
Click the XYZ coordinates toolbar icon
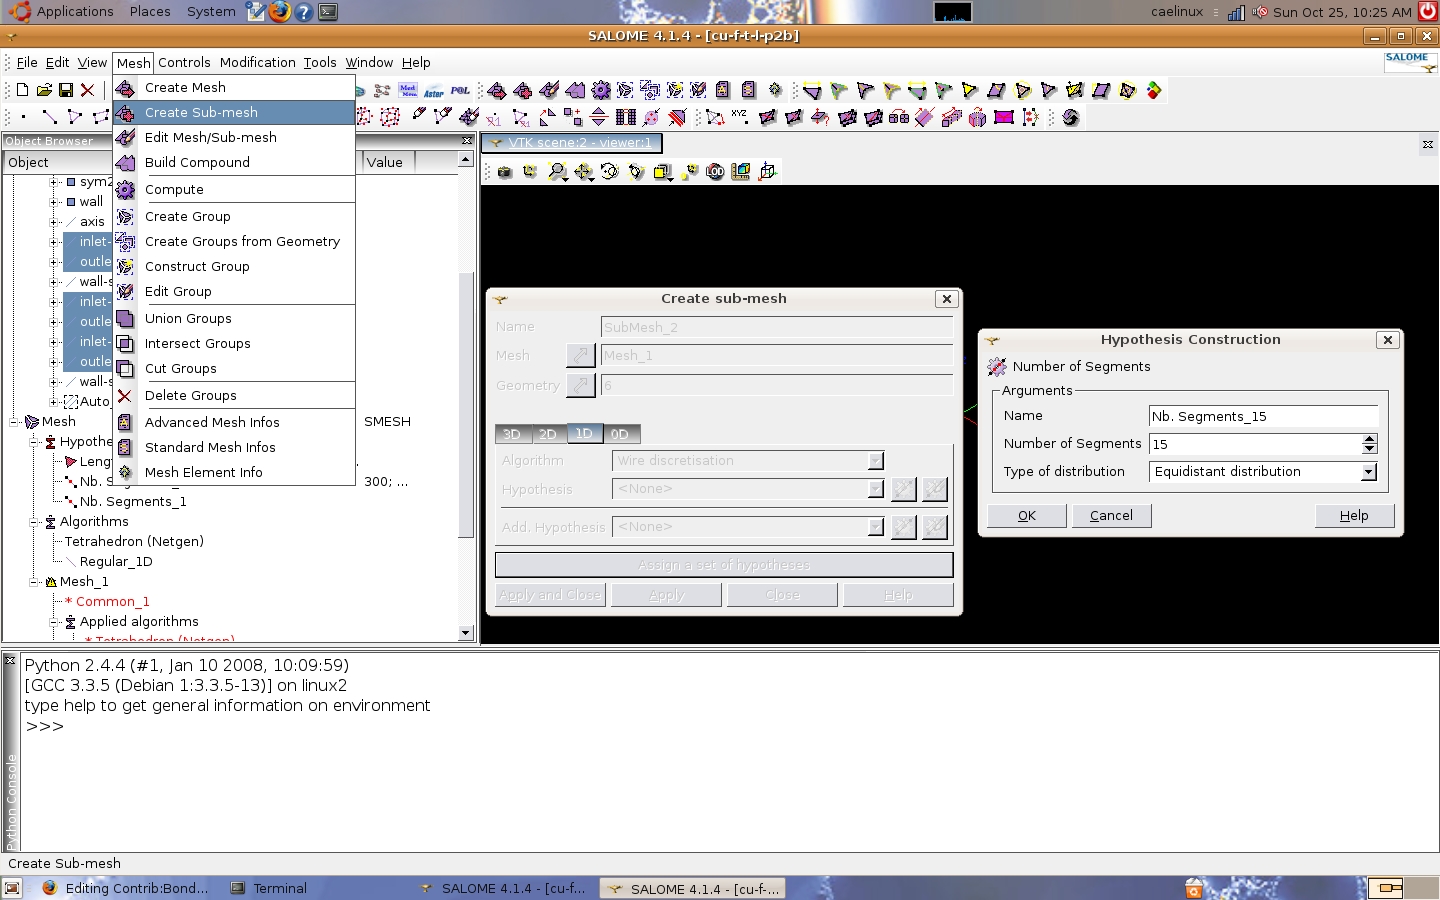tap(740, 117)
